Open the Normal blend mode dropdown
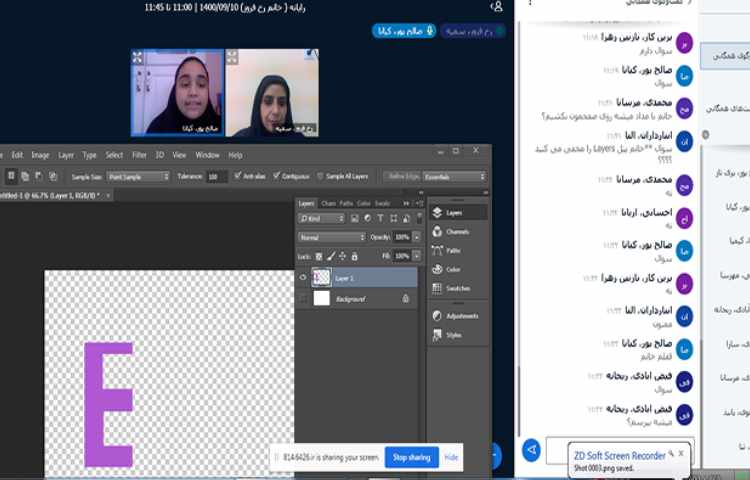750x480 pixels. pos(332,237)
